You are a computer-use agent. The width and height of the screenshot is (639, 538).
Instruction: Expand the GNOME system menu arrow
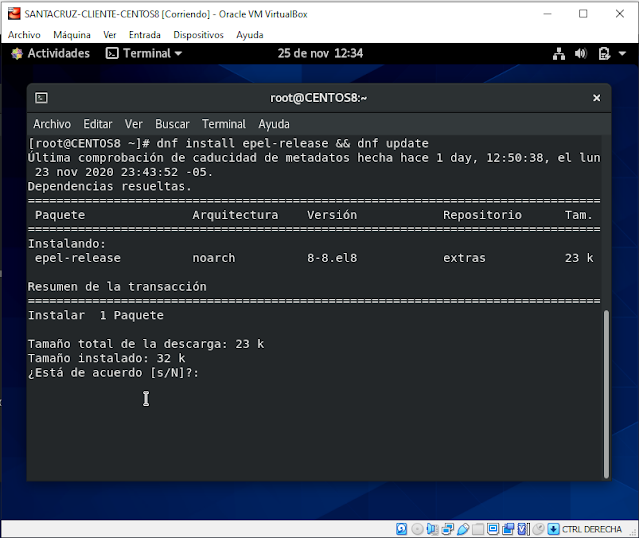[x=622, y=53]
